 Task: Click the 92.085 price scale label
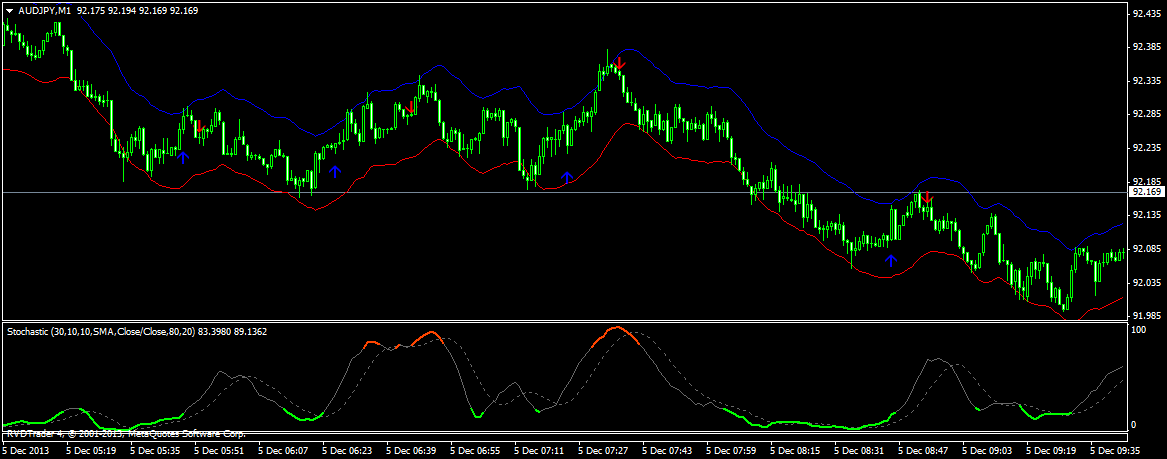[1145, 249]
